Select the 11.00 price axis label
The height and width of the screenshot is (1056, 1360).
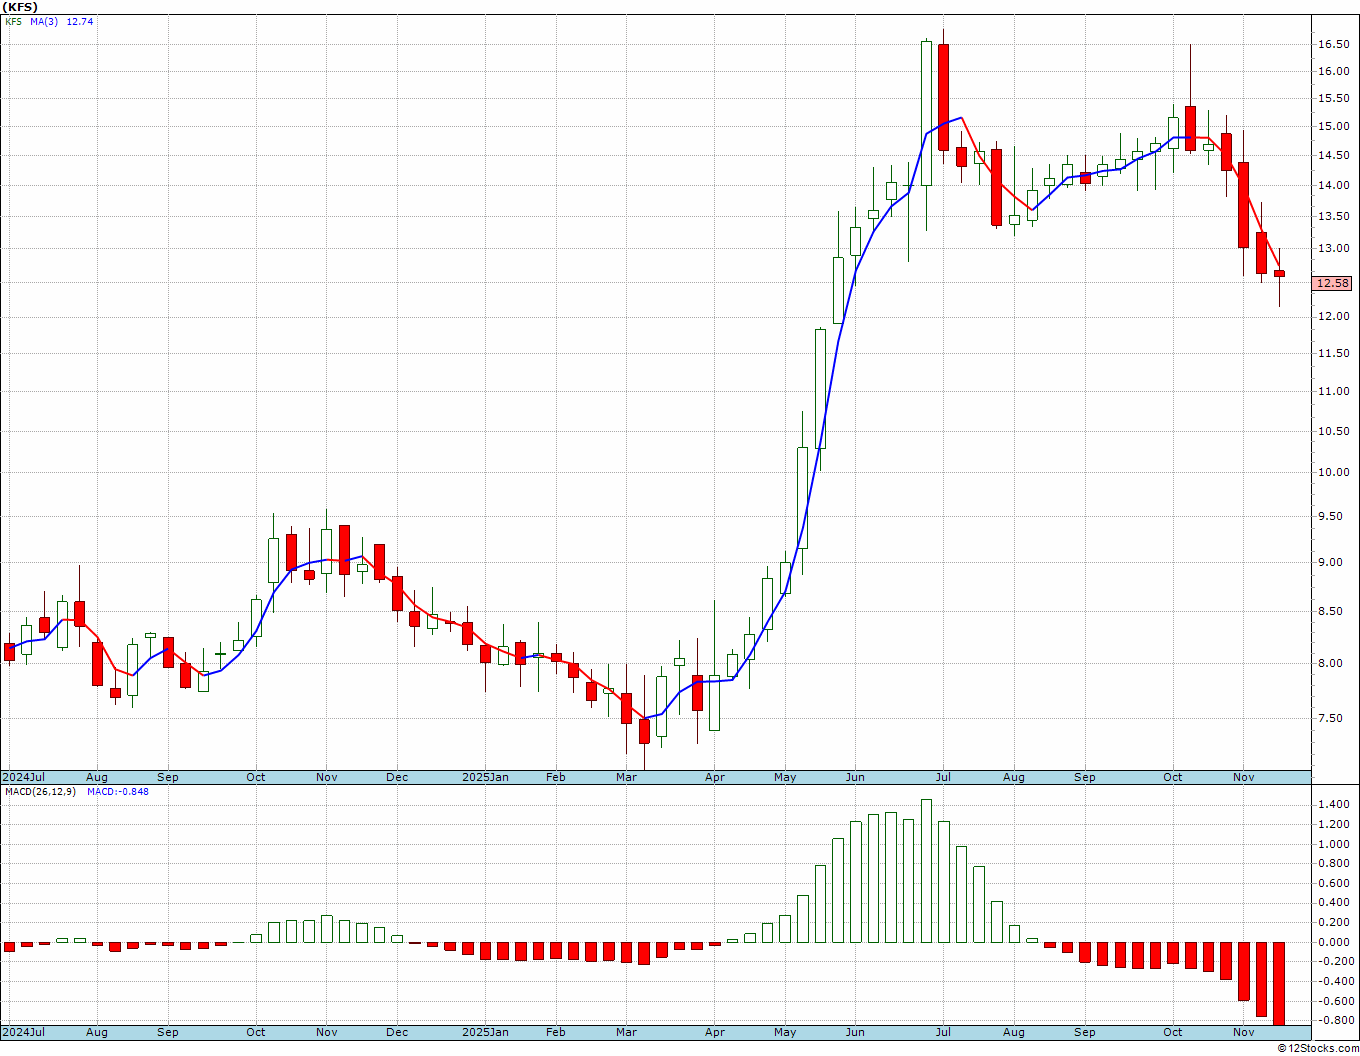coord(1333,391)
